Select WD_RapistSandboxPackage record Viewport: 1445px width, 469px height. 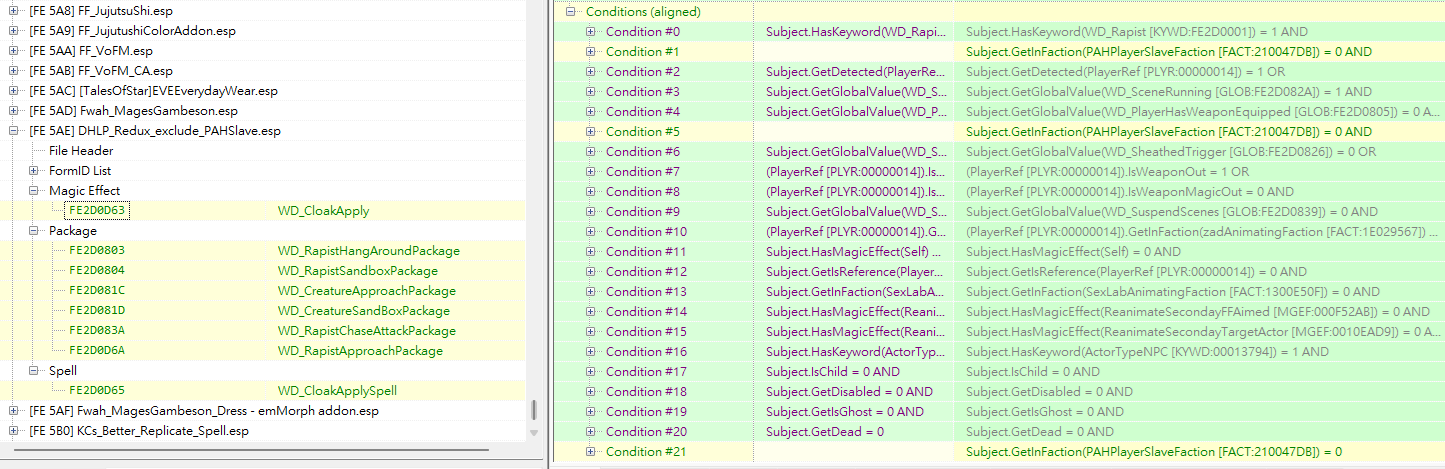pyautogui.click(x=357, y=271)
